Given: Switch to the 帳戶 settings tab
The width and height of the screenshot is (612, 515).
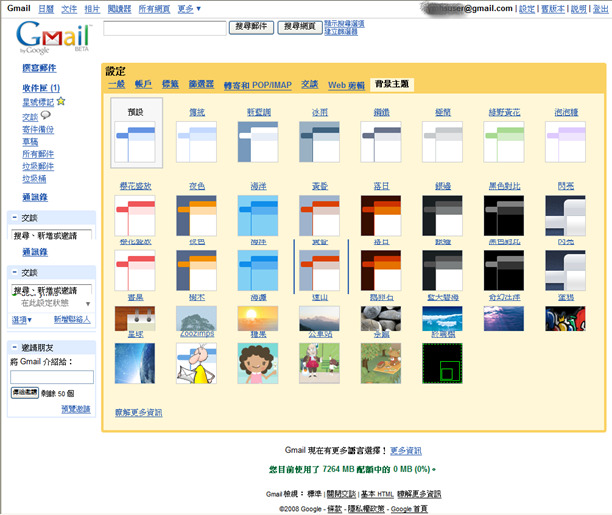Looking at the screenshot, I should [x=143, y=84].
